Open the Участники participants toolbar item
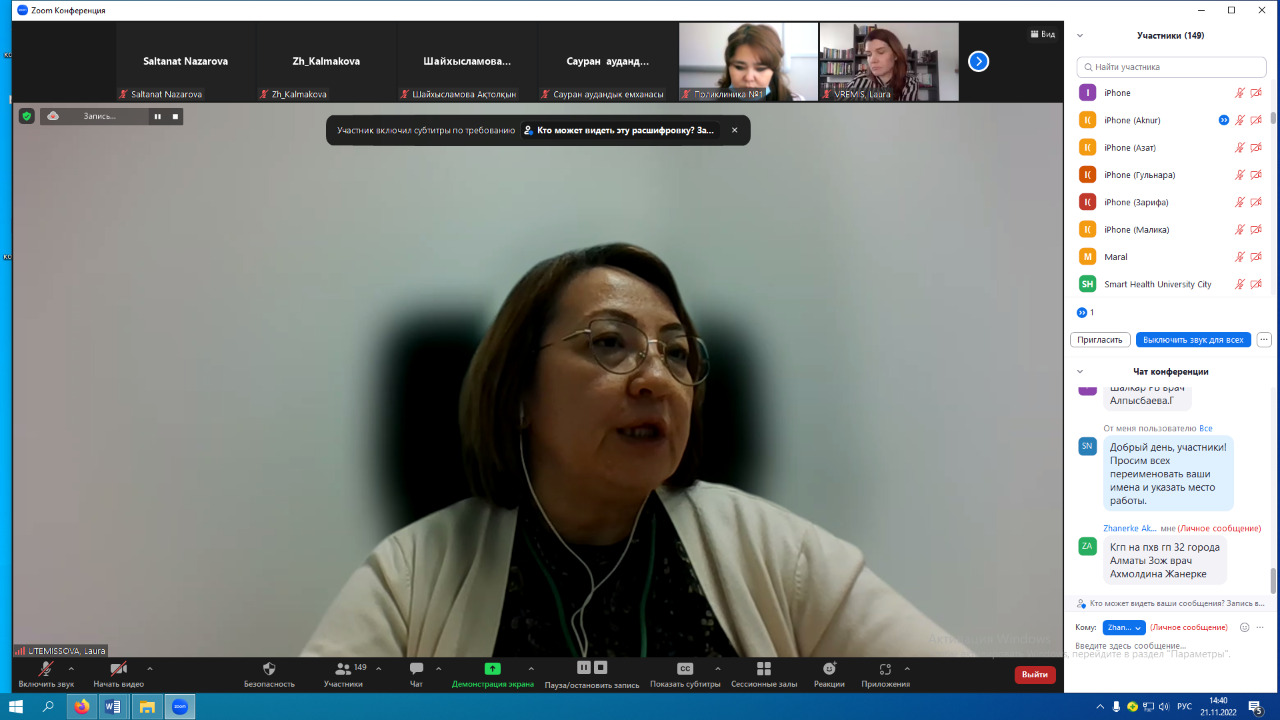The height and width of the screenshot is (720, 1280). [x=343, y=669]
